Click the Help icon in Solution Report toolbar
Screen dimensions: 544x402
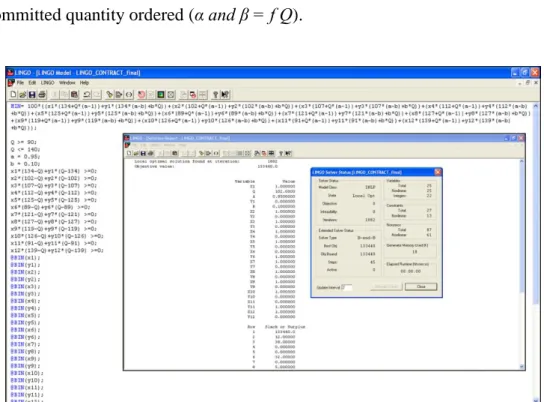pyautogui.click(x=281, y=153)
